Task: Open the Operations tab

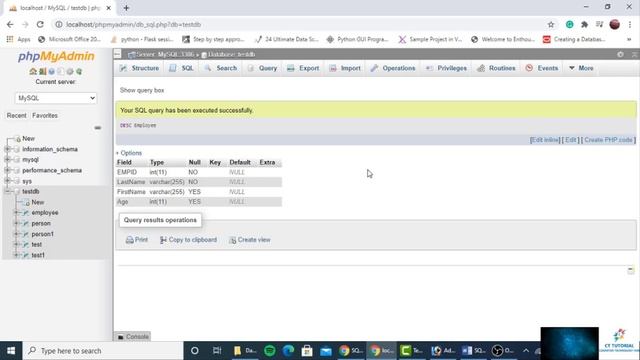Action: [x=393, y=68]
